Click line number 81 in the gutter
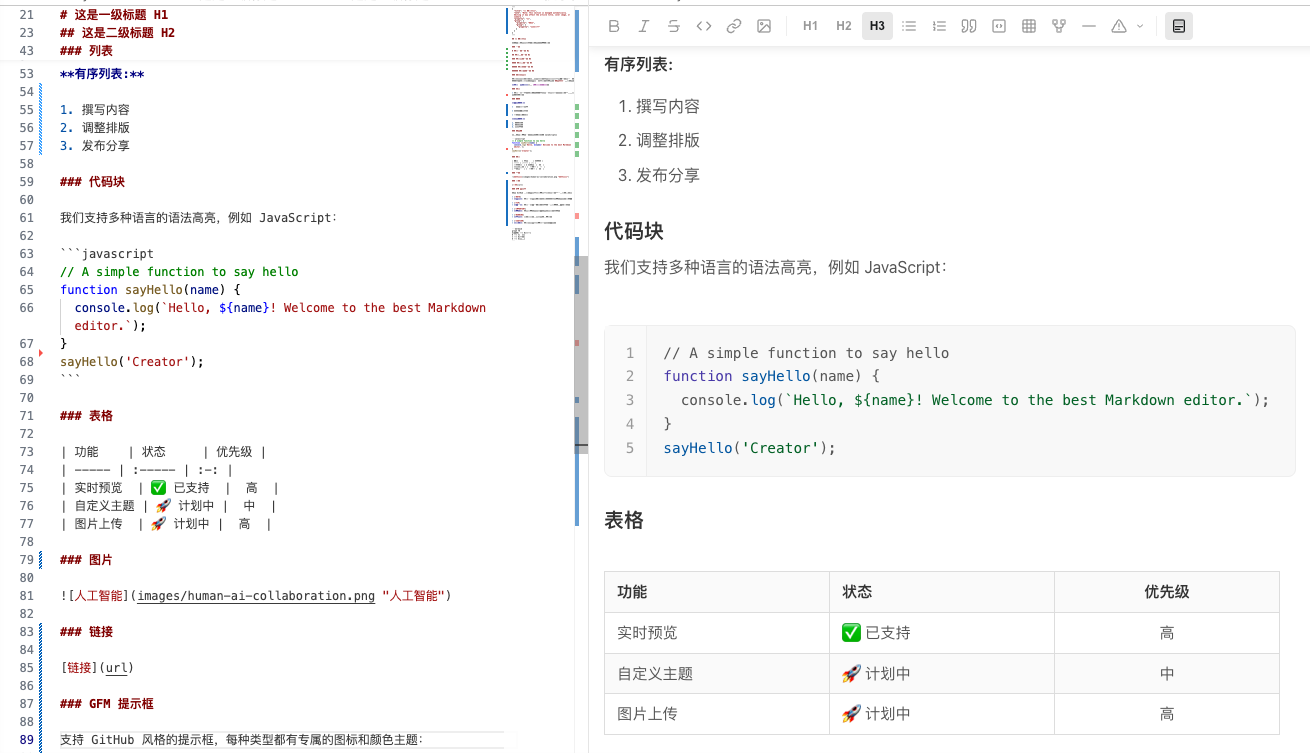The height and width of the screenshot is (753, 1310). pos(26,596)
